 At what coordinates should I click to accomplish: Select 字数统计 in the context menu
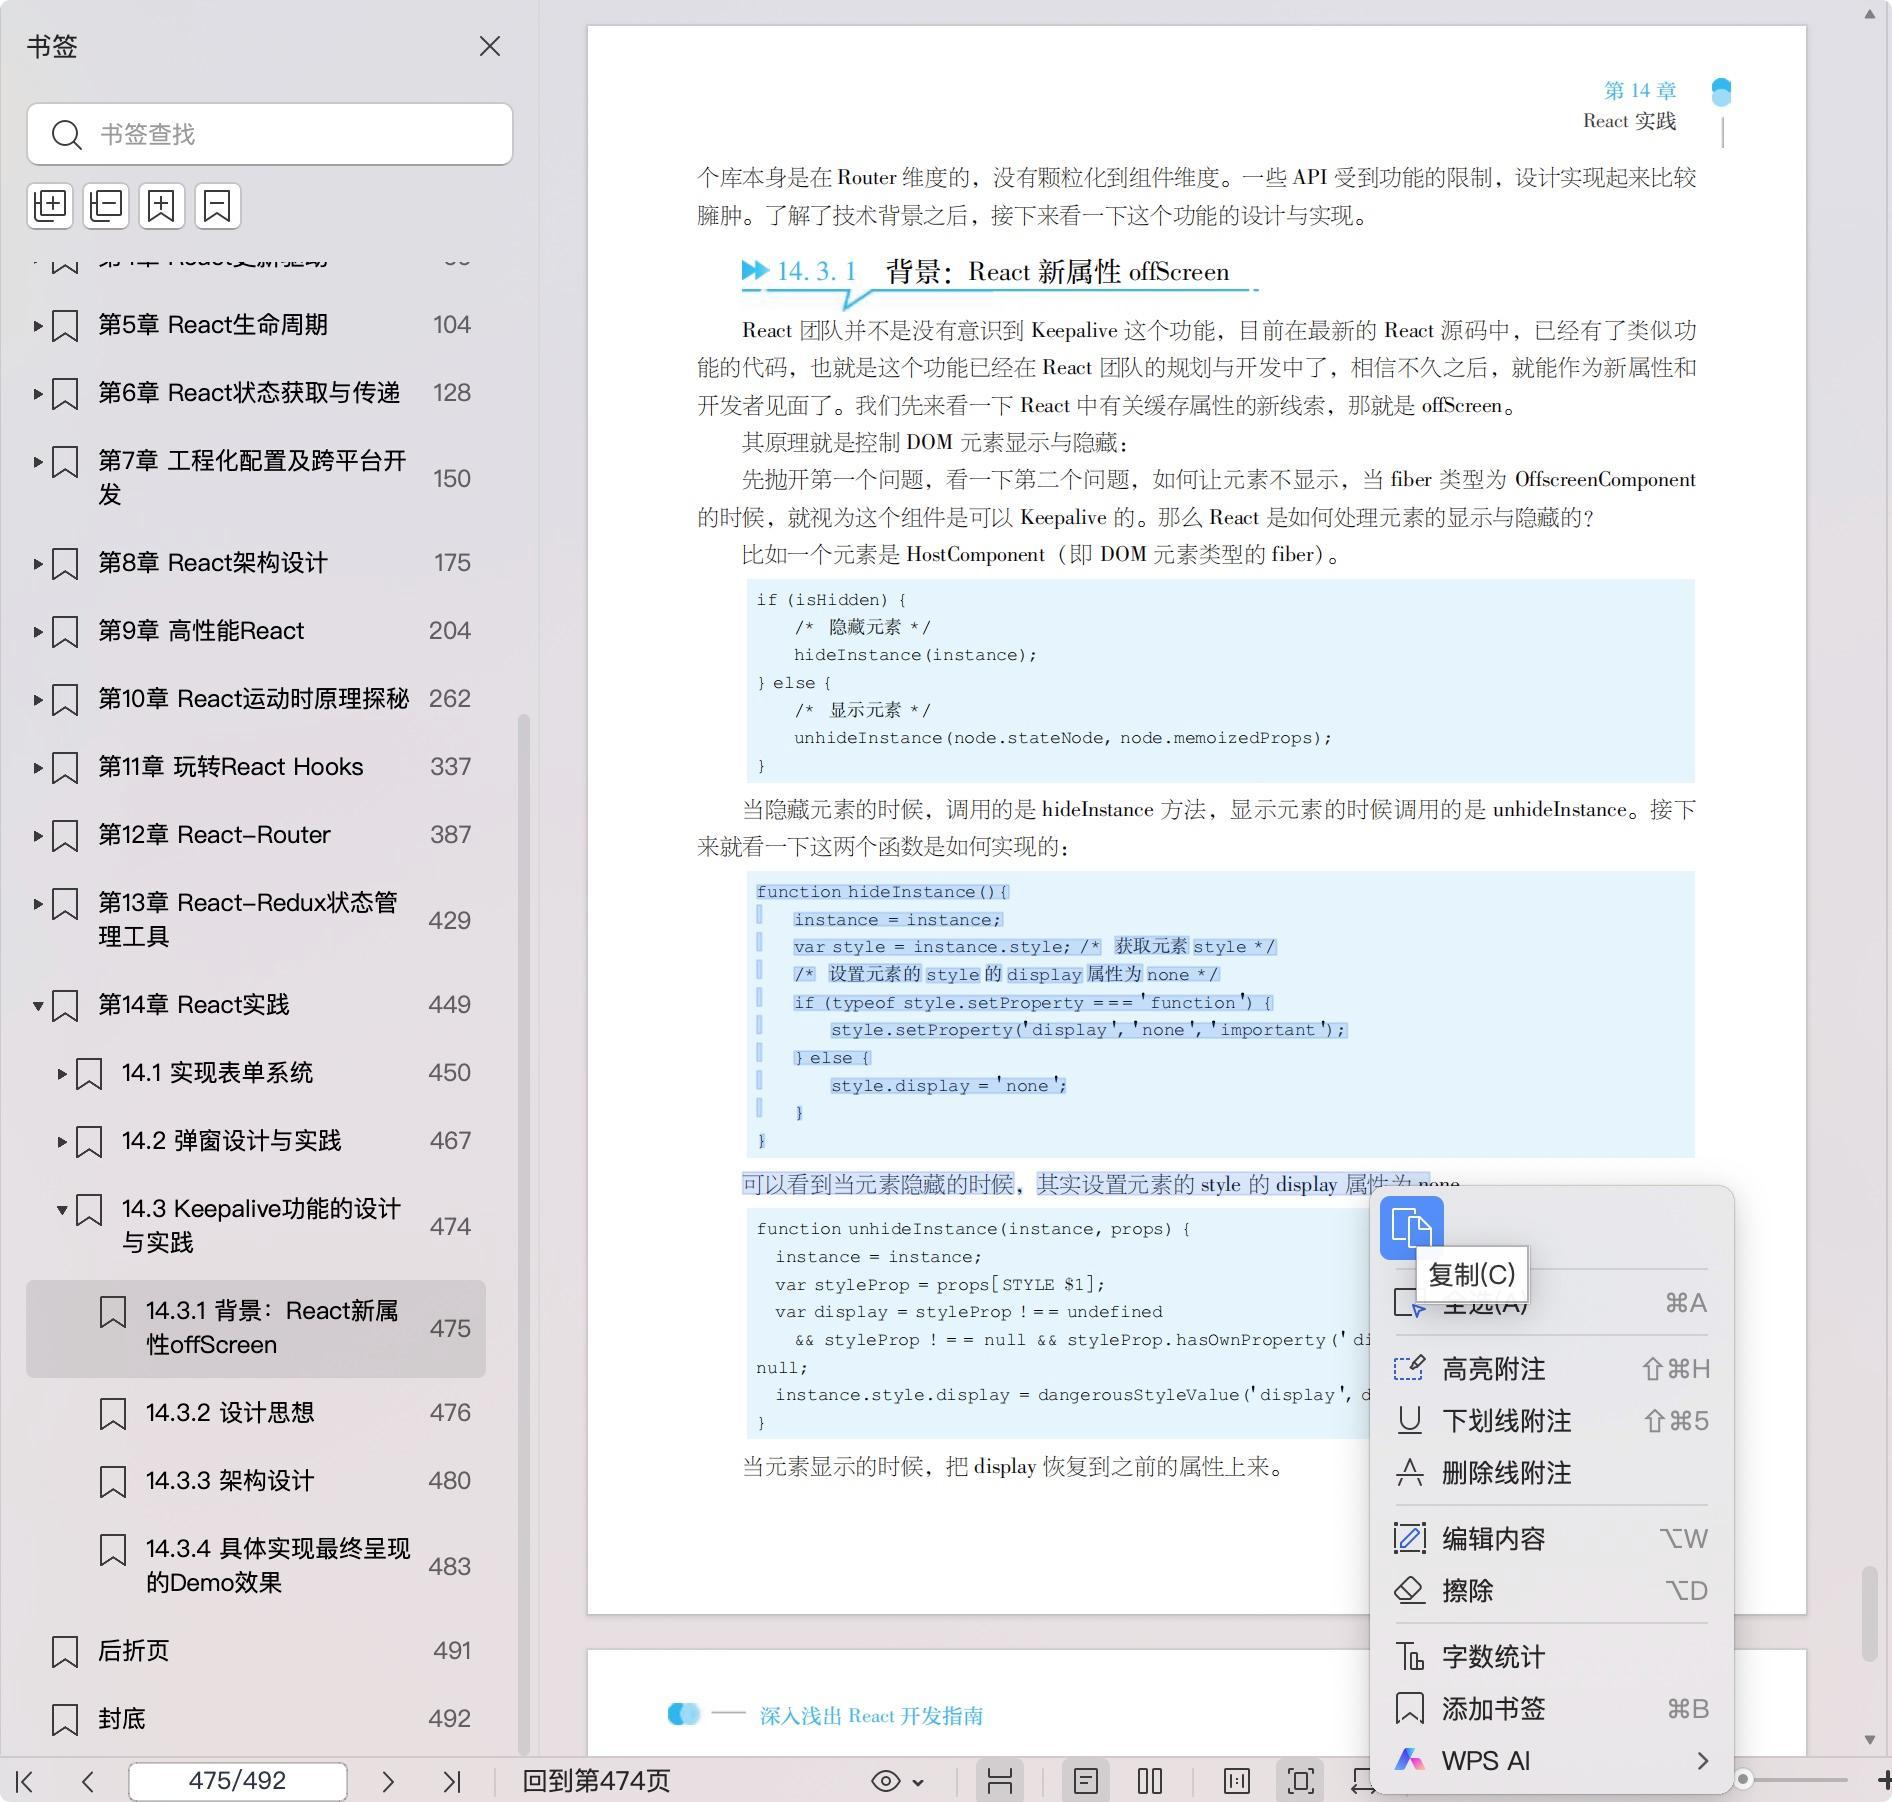tap(1493, 1657)
